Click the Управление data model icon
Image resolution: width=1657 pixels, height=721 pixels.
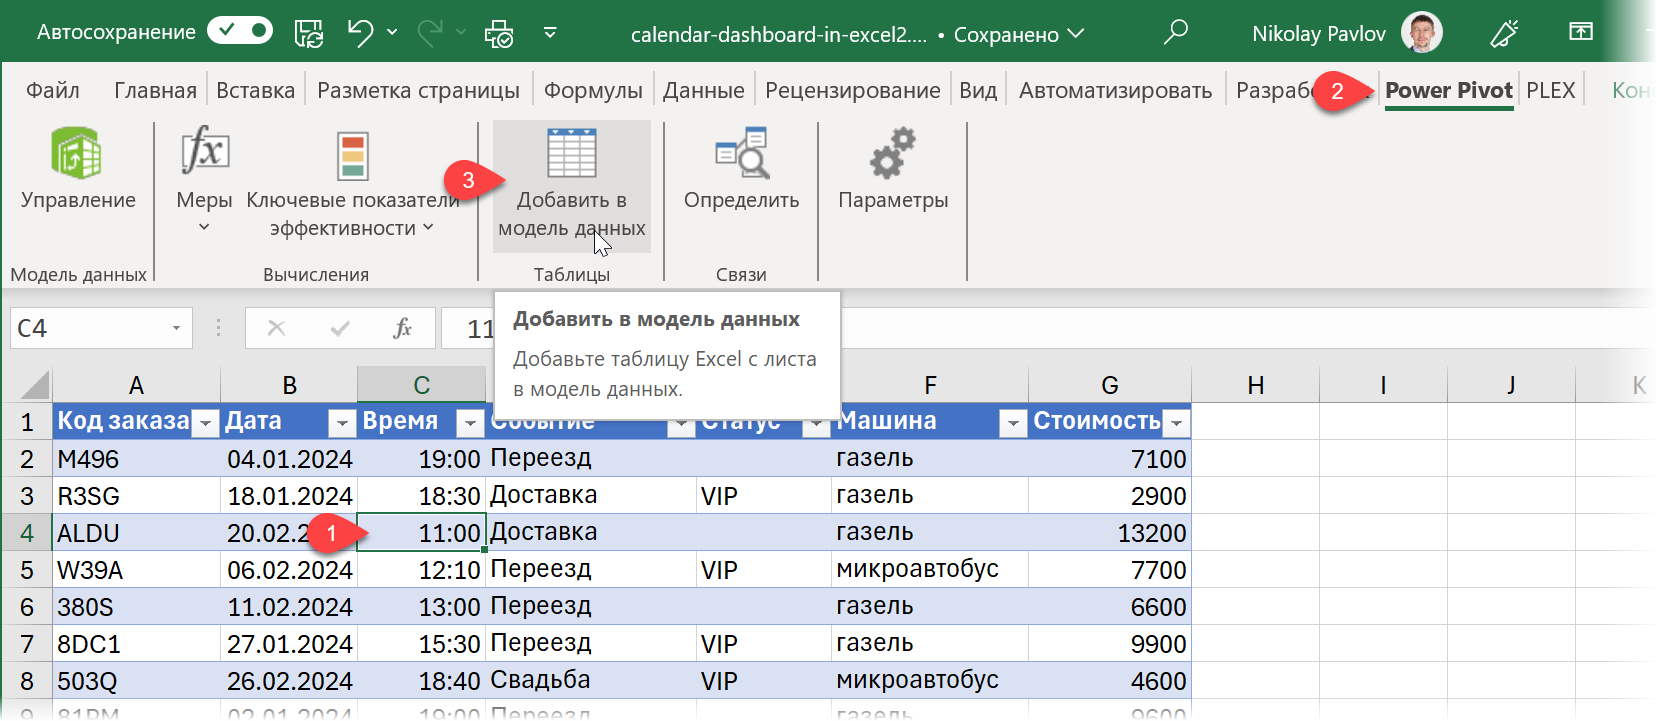tap(78, 168)
